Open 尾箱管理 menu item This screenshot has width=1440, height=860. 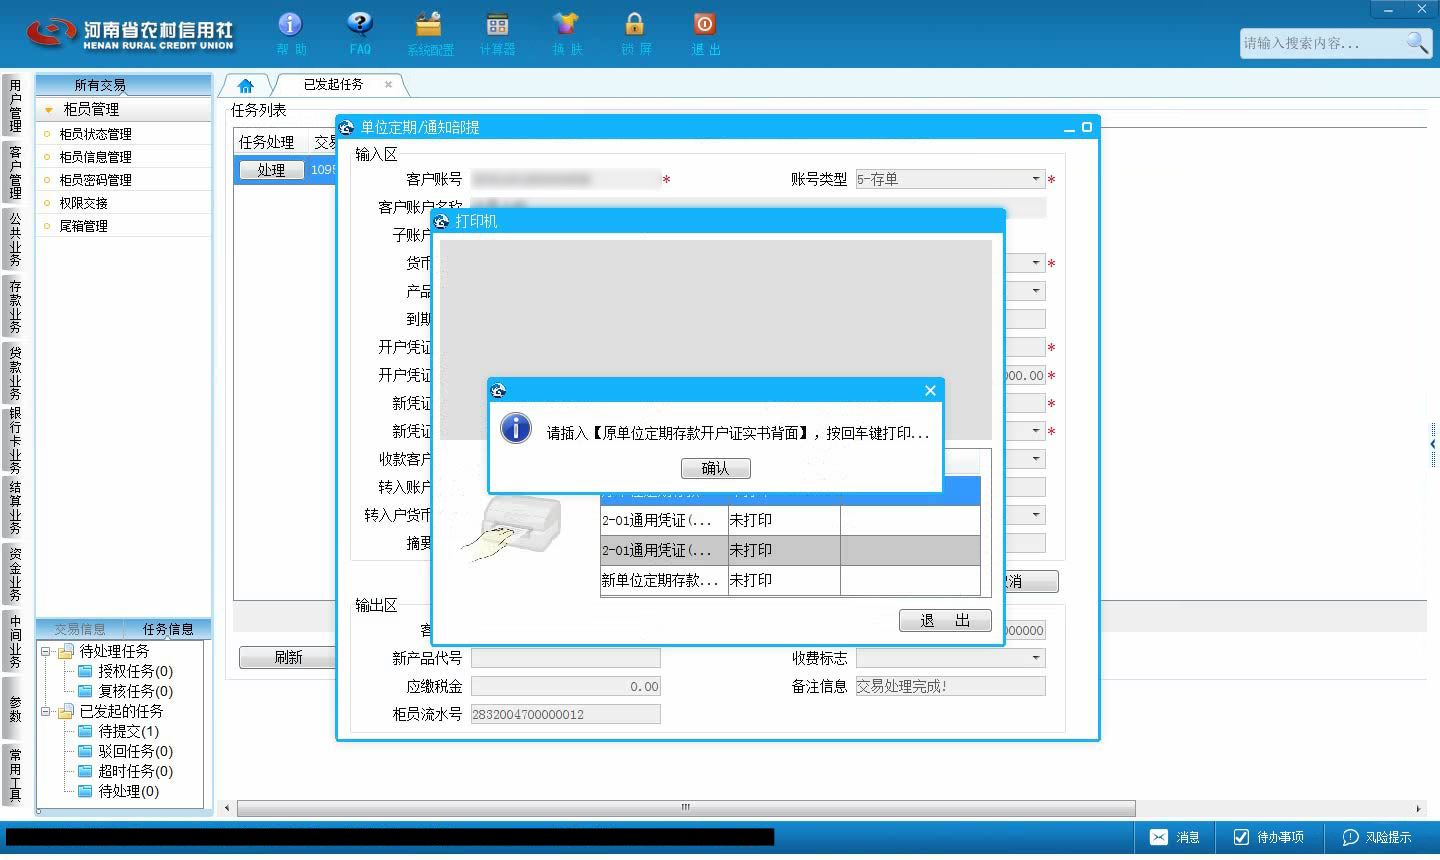tap(83, 226)
